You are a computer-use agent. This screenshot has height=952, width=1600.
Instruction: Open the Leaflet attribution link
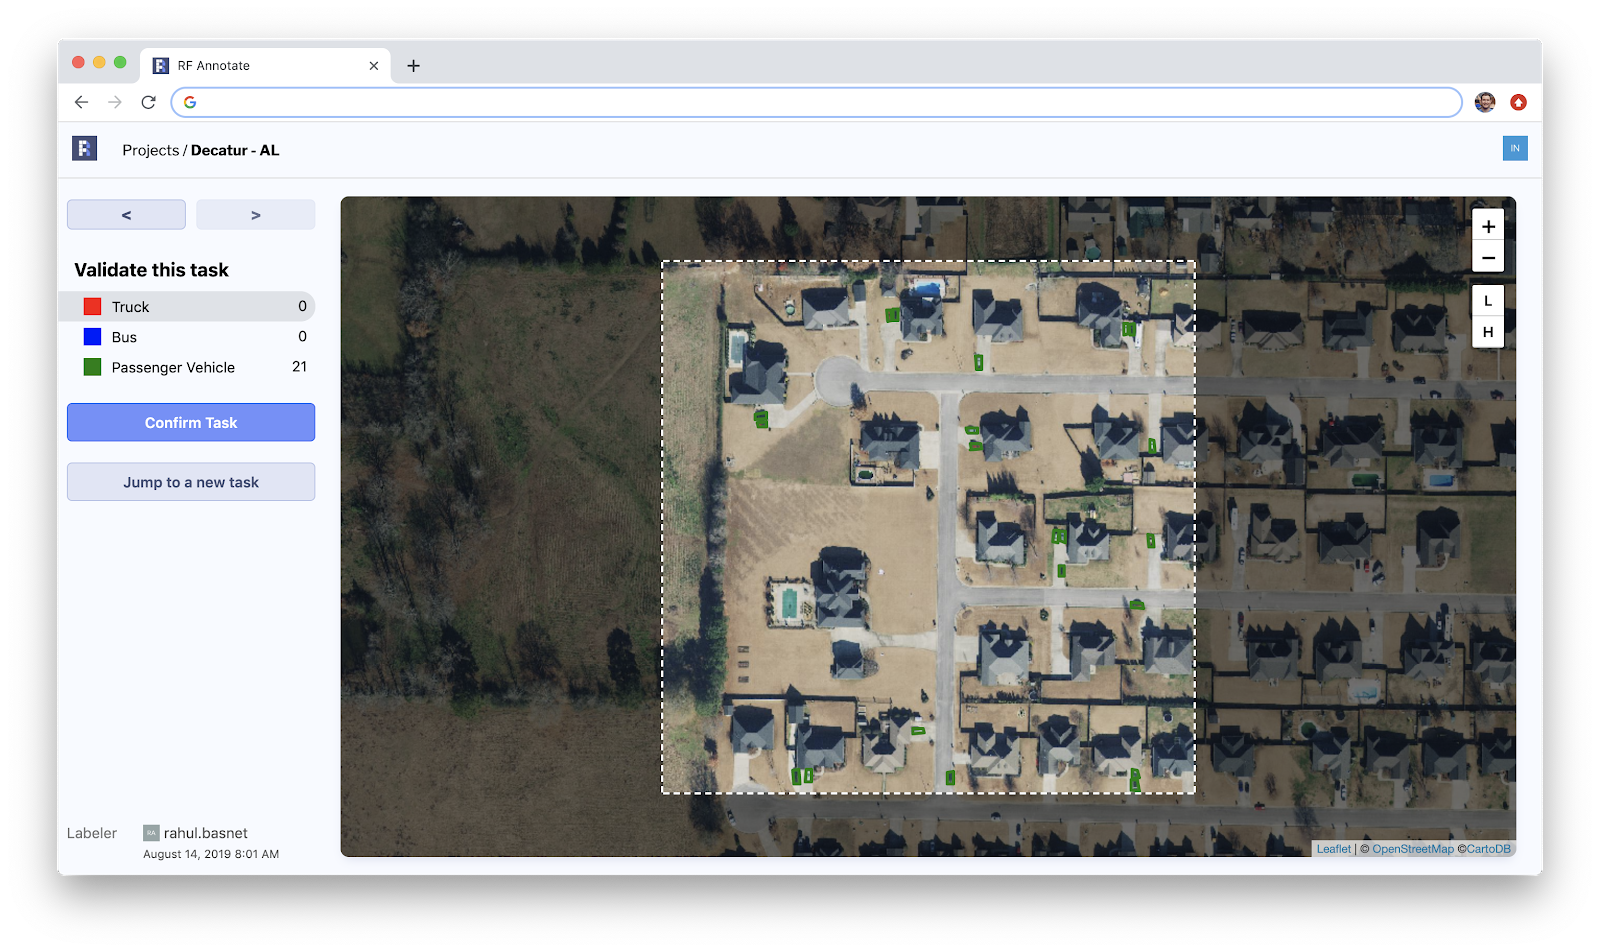tap(1333, 849)
